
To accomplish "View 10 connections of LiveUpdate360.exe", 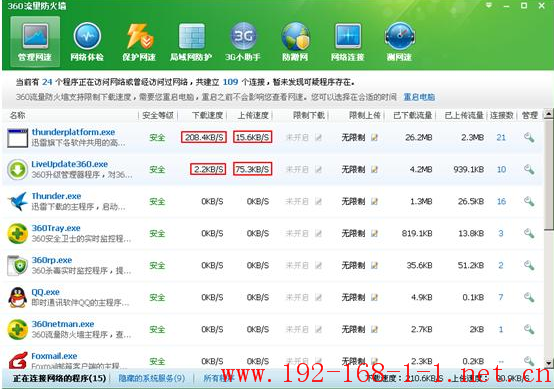I will pos(501,170).
